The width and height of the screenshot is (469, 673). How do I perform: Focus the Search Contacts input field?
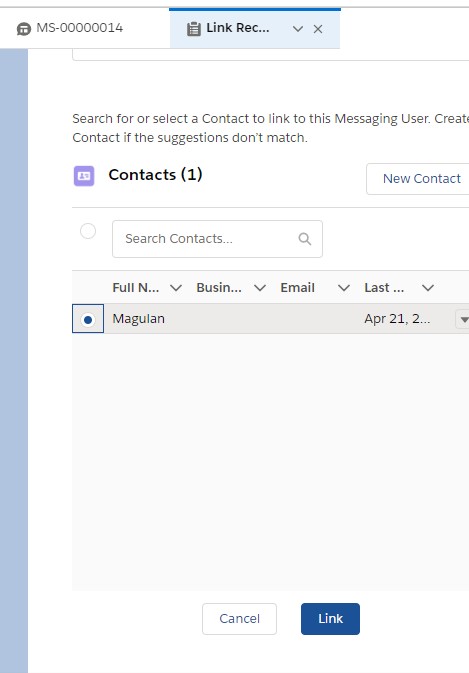coord(217,239)
